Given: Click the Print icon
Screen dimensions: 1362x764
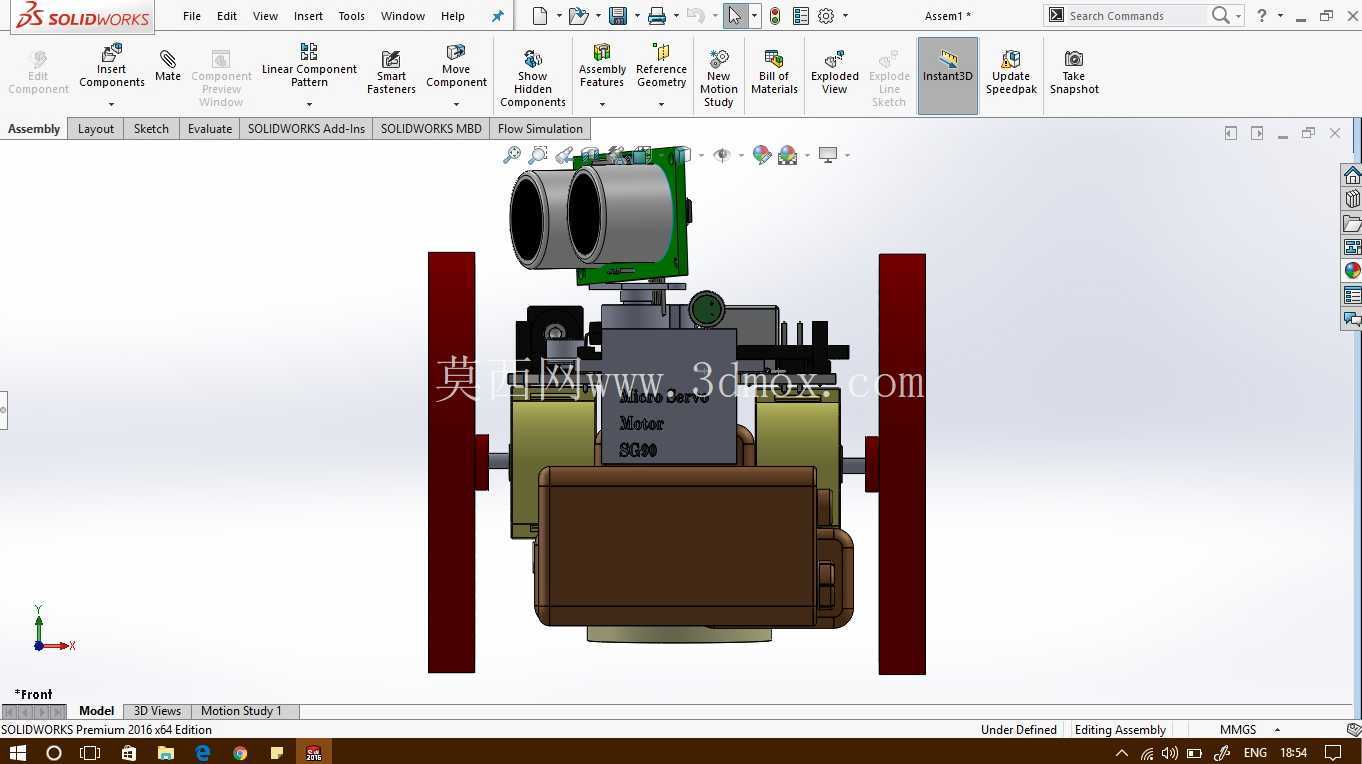Looking at the screenshot, I should 657,16.
